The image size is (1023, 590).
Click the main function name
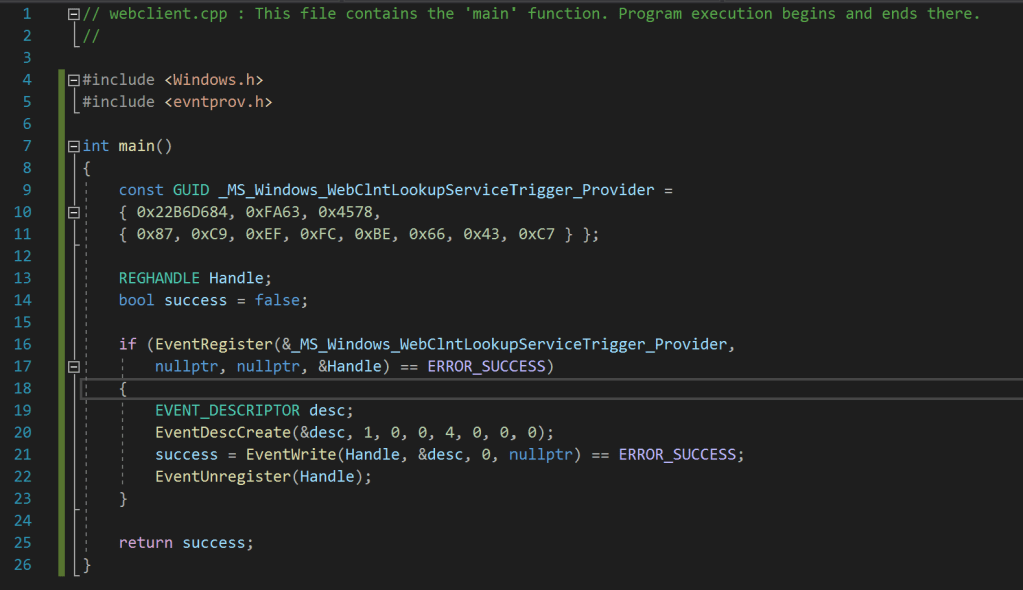[x=136, y=146]
